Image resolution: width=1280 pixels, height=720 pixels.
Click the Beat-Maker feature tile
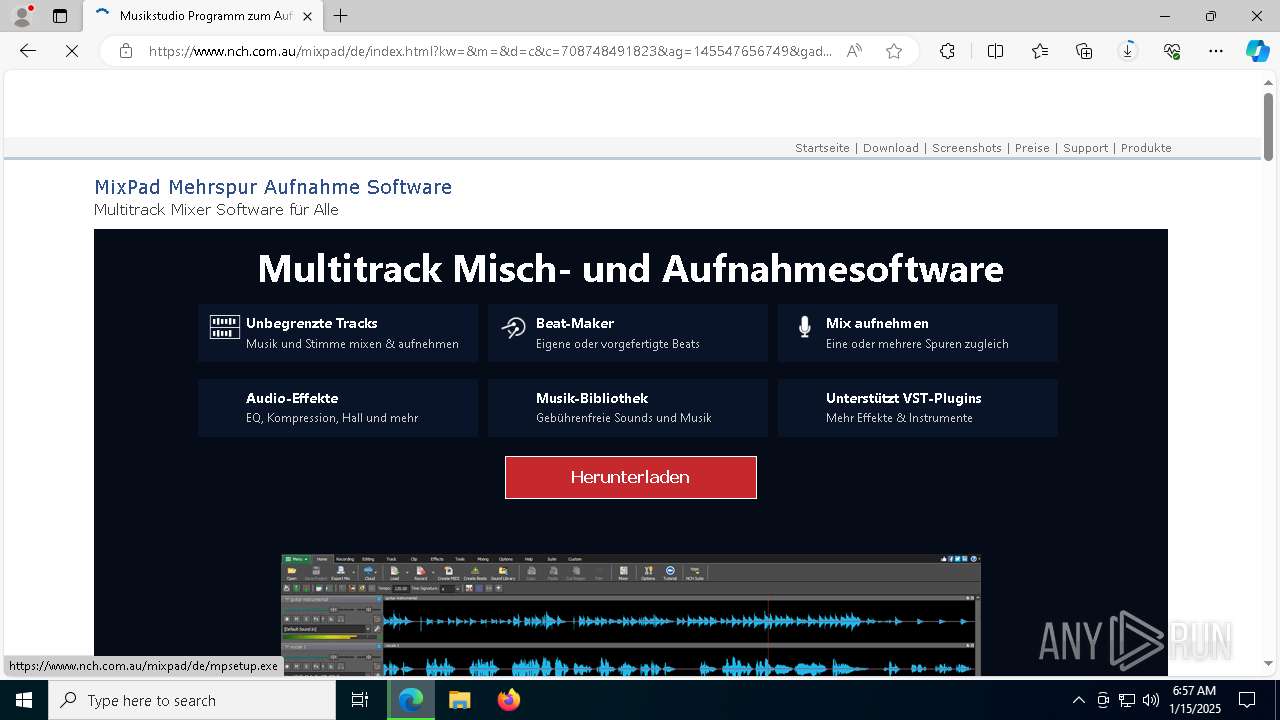(628, 333)
